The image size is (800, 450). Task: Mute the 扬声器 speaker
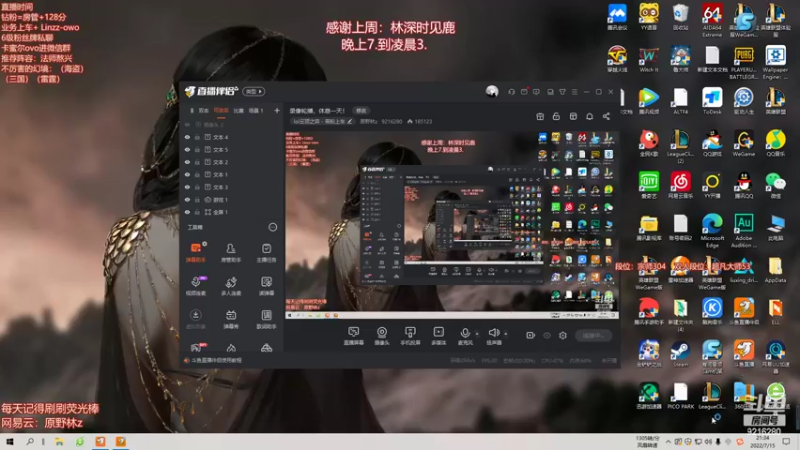click(x=493, y=336)
